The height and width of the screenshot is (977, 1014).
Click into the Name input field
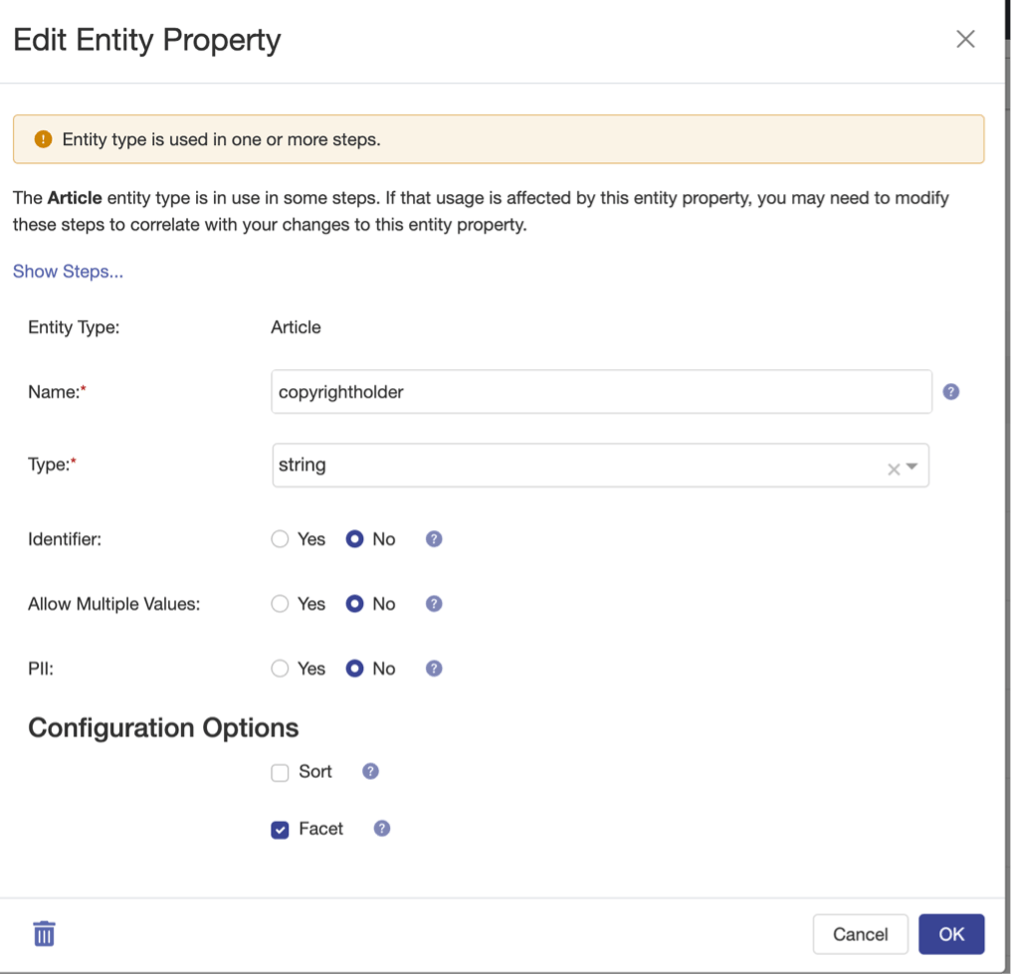click(x=601, y=392)
